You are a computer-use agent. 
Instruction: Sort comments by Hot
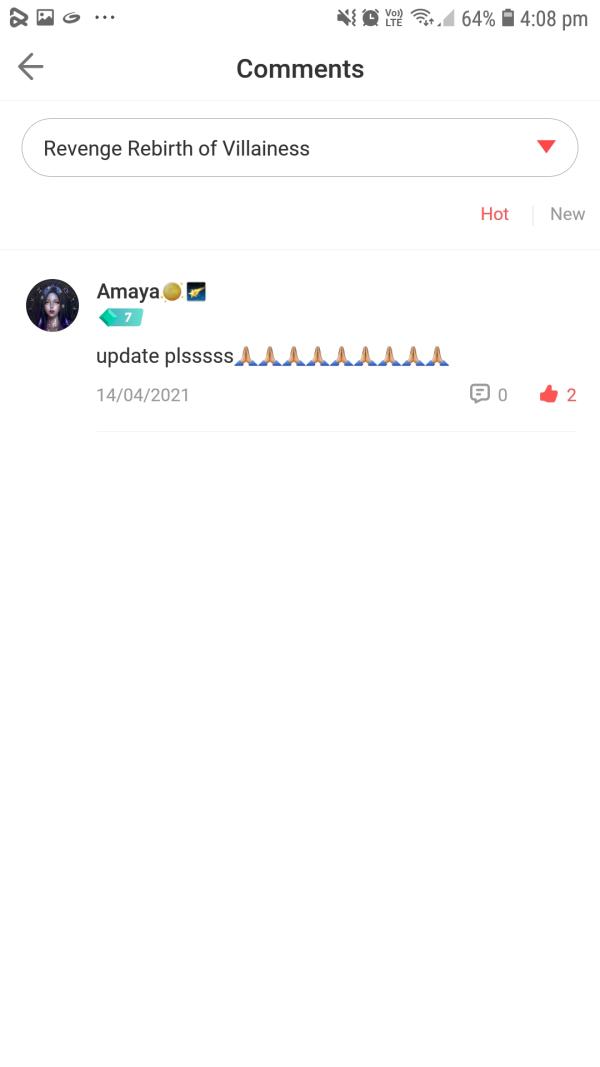coord(495,214)
